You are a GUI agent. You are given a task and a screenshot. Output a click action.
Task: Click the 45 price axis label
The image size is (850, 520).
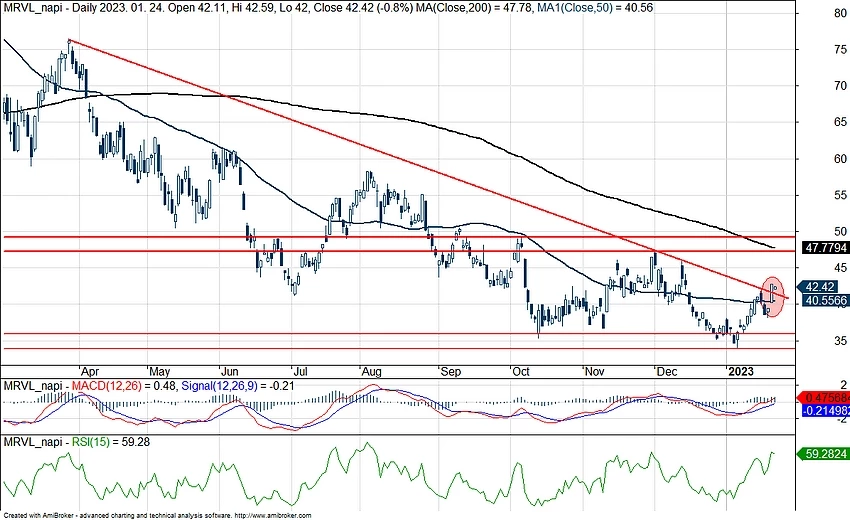[x=840, y=268]
